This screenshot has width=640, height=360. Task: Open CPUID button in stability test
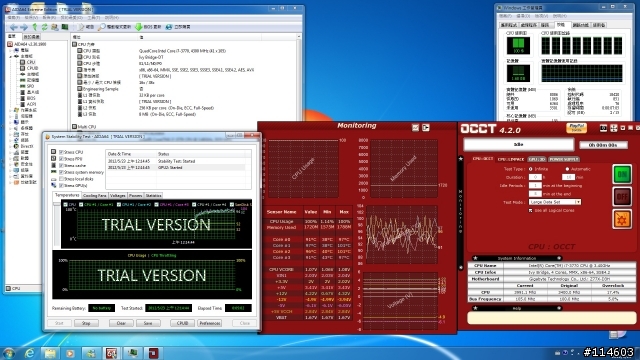[182, 323]
